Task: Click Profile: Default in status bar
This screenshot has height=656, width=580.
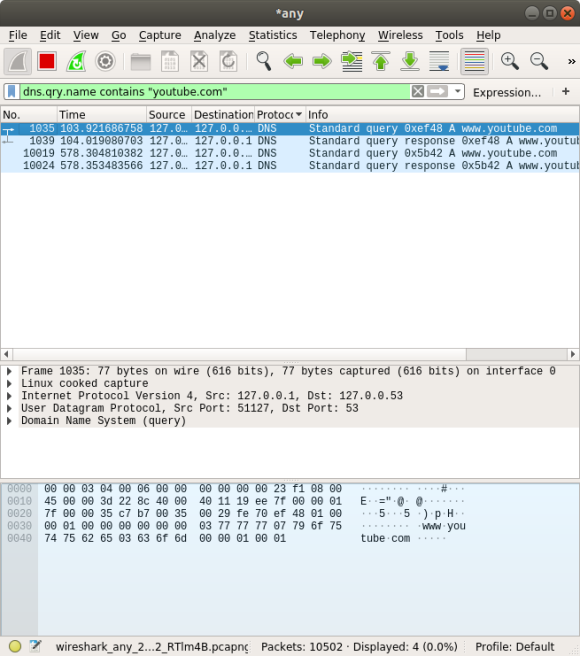Action: [515, 647]
